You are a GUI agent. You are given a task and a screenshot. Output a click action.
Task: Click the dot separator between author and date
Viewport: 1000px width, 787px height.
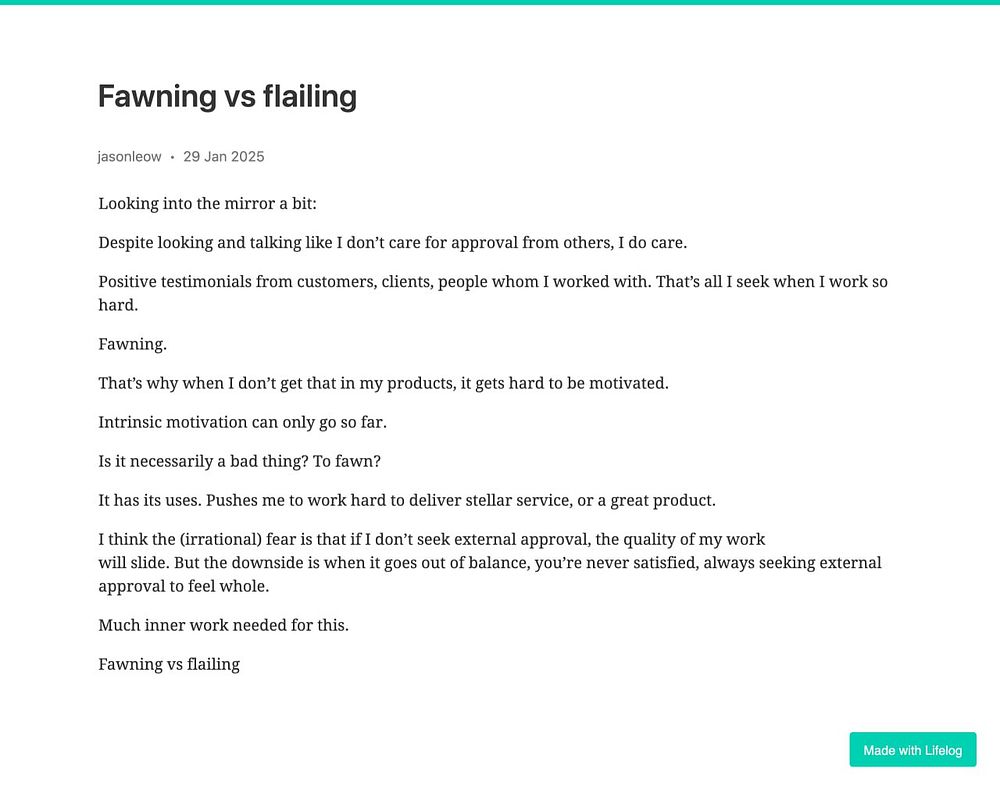tap(172, 157)
